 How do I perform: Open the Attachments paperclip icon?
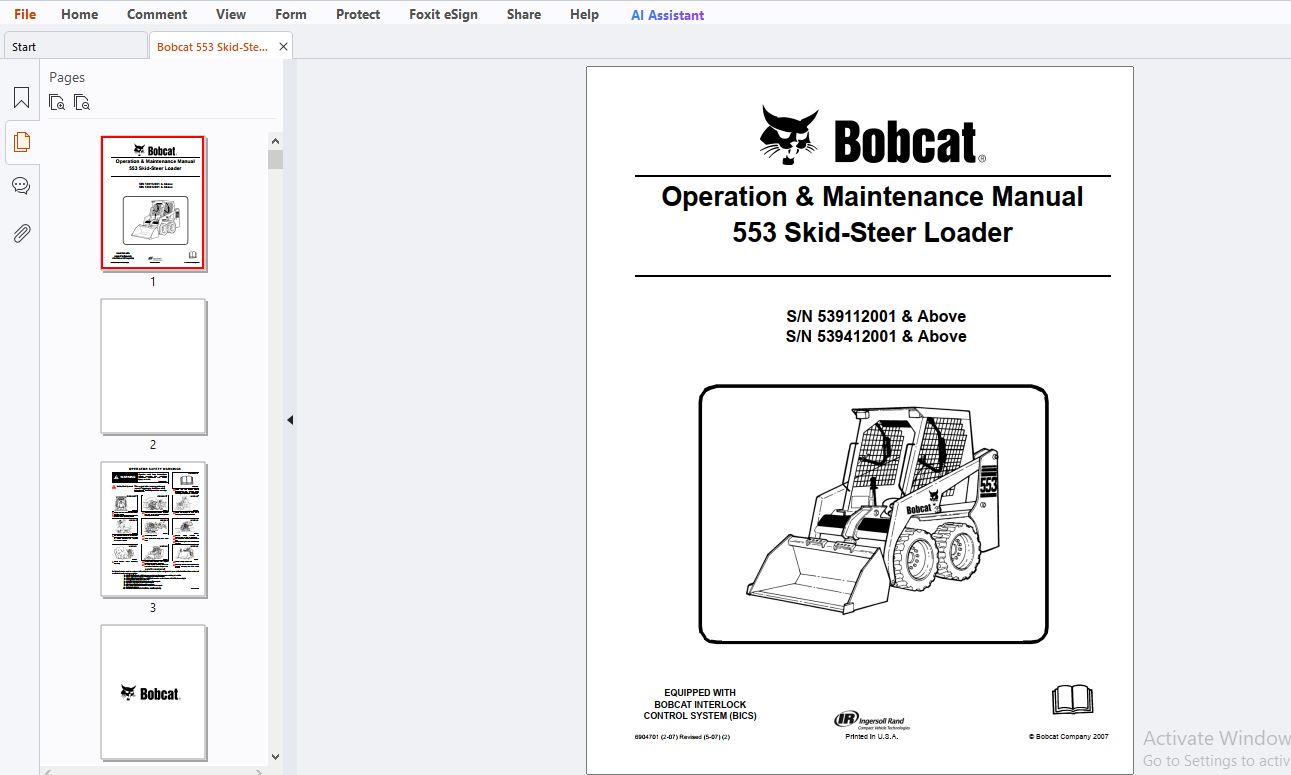click(x=21, y=233)
